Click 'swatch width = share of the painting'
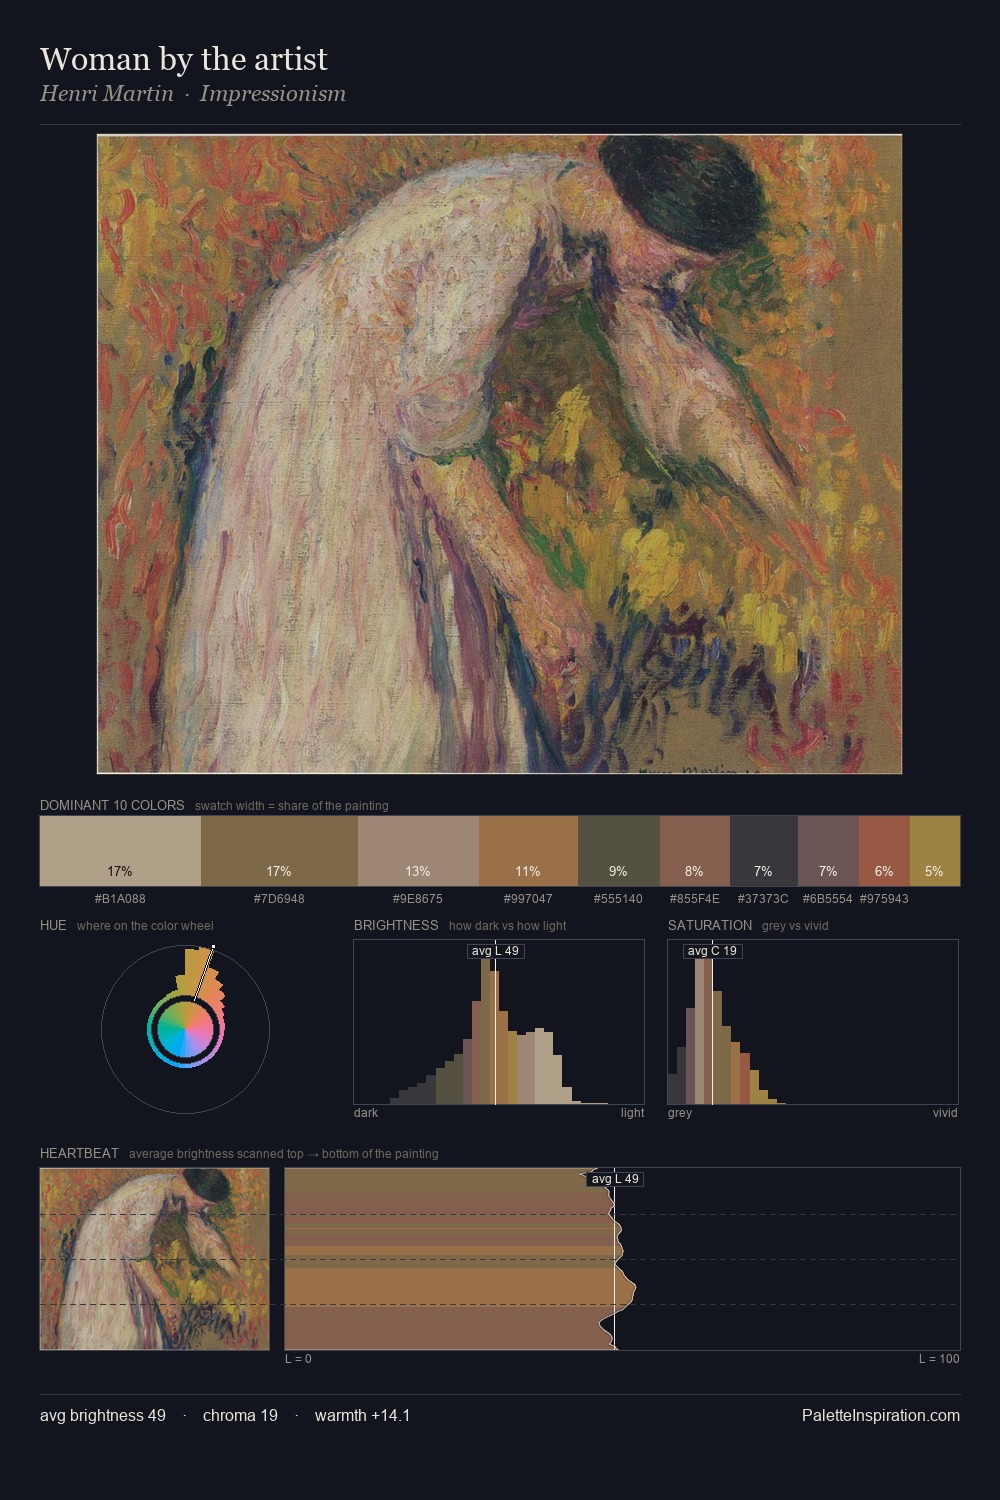This screenshot has height=1500, width=1000. tap(292, 806)
